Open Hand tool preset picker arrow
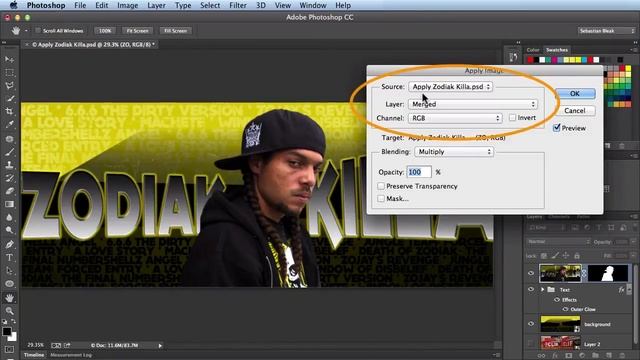 coord(26,31)
